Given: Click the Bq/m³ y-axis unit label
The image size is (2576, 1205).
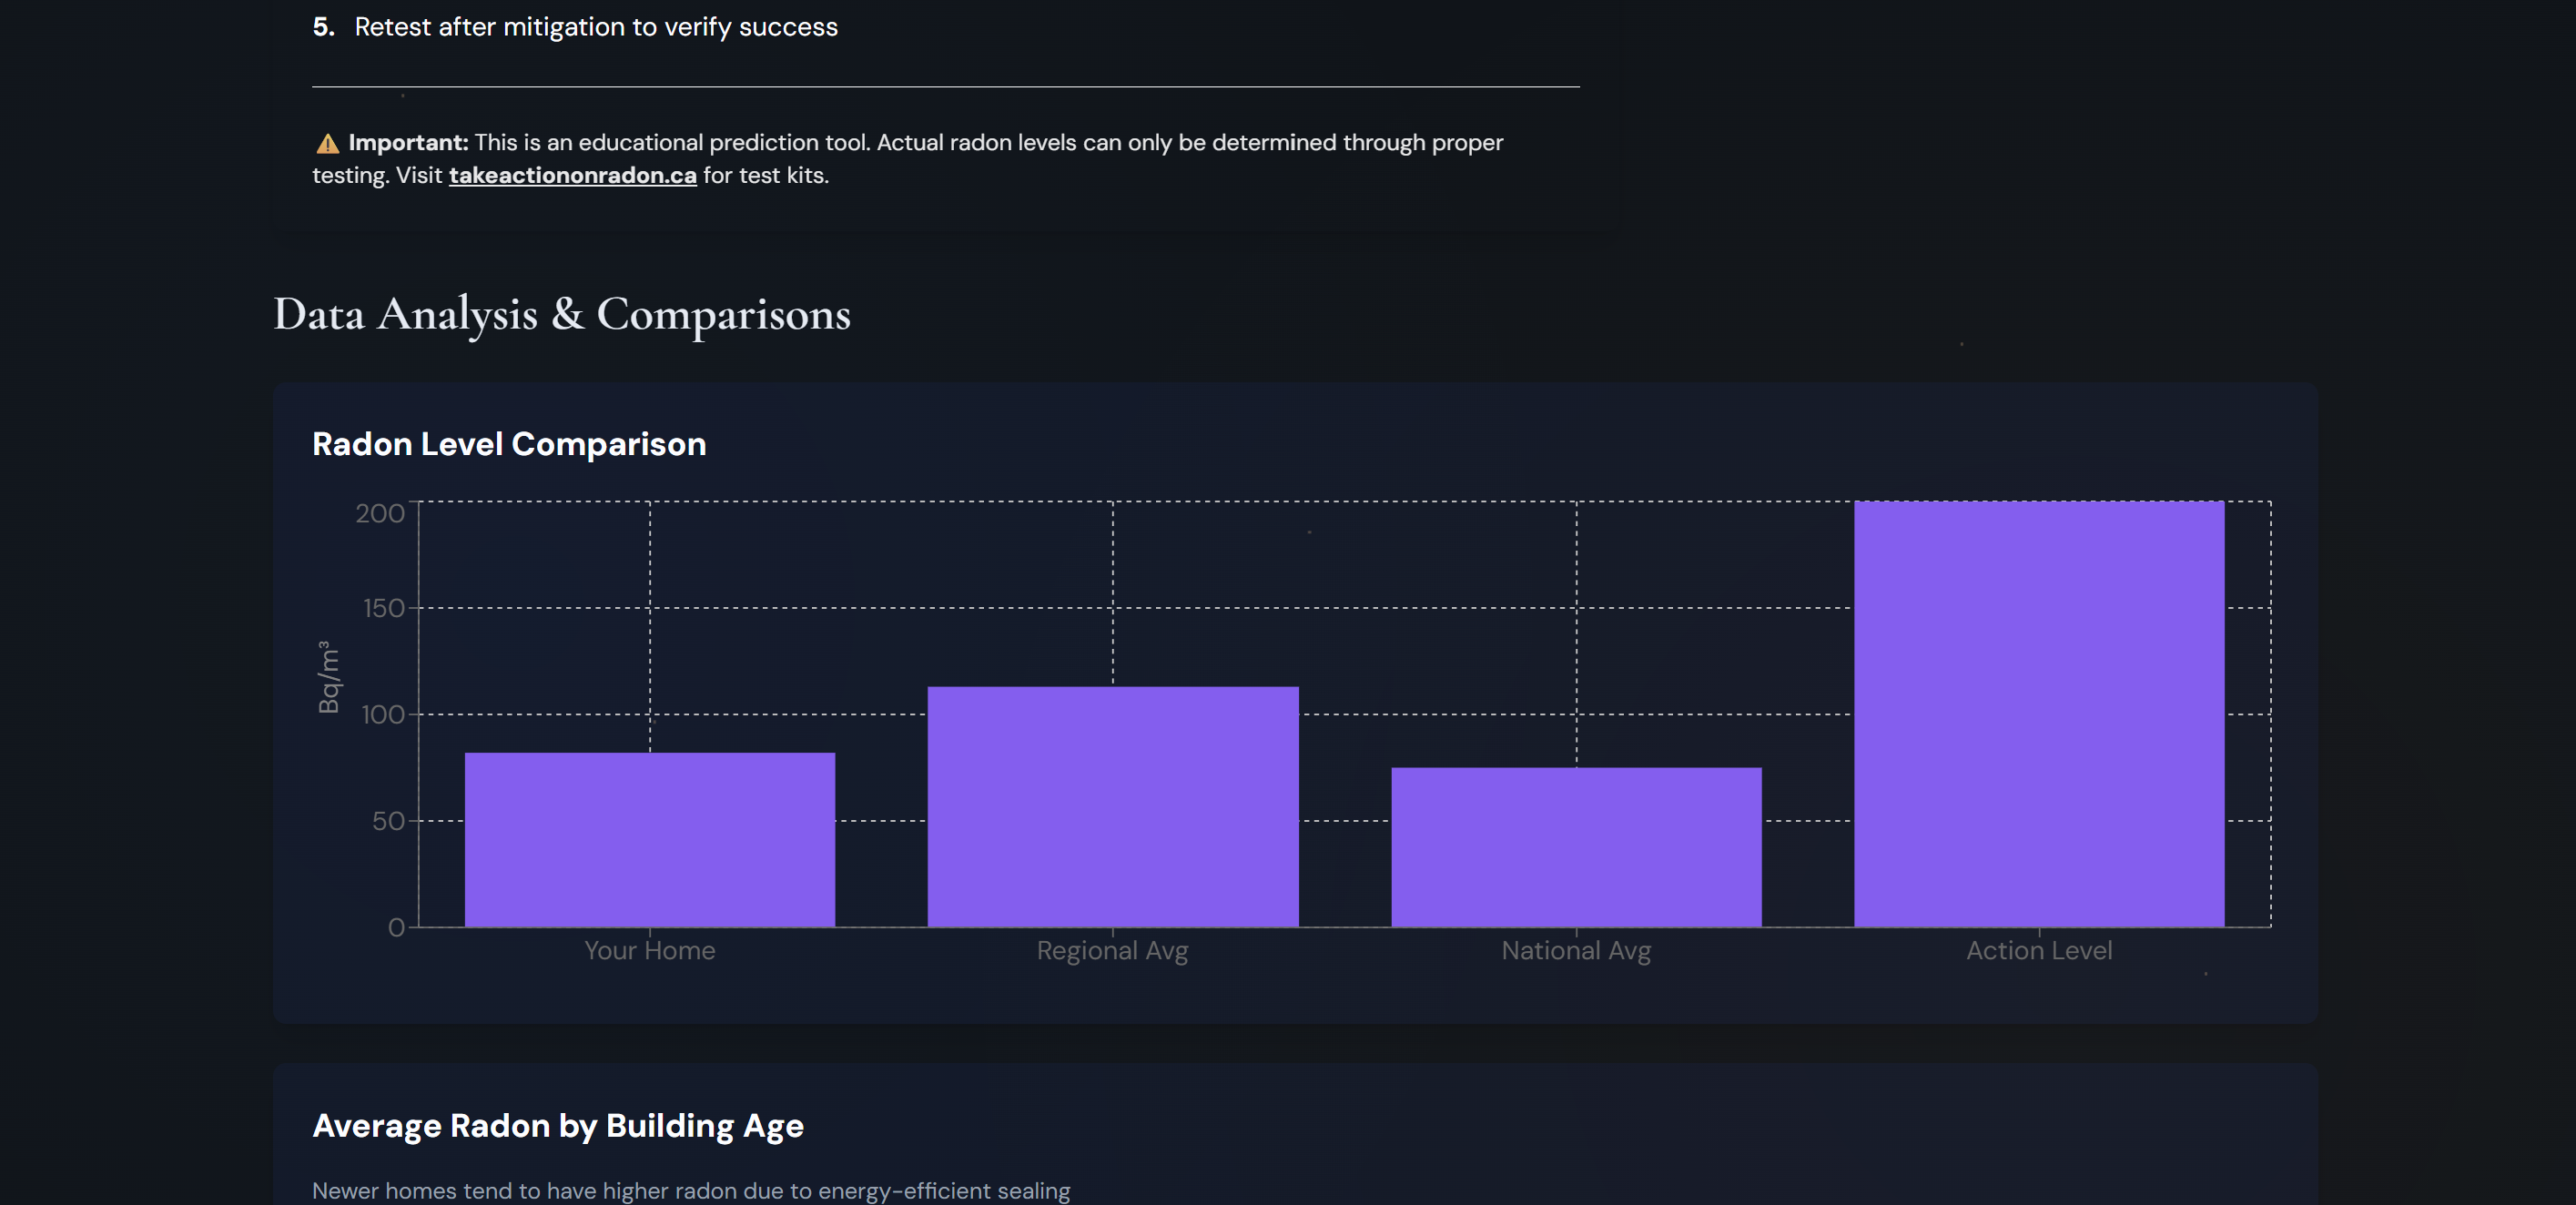Looking at the screenshot, I should point(329,677).
